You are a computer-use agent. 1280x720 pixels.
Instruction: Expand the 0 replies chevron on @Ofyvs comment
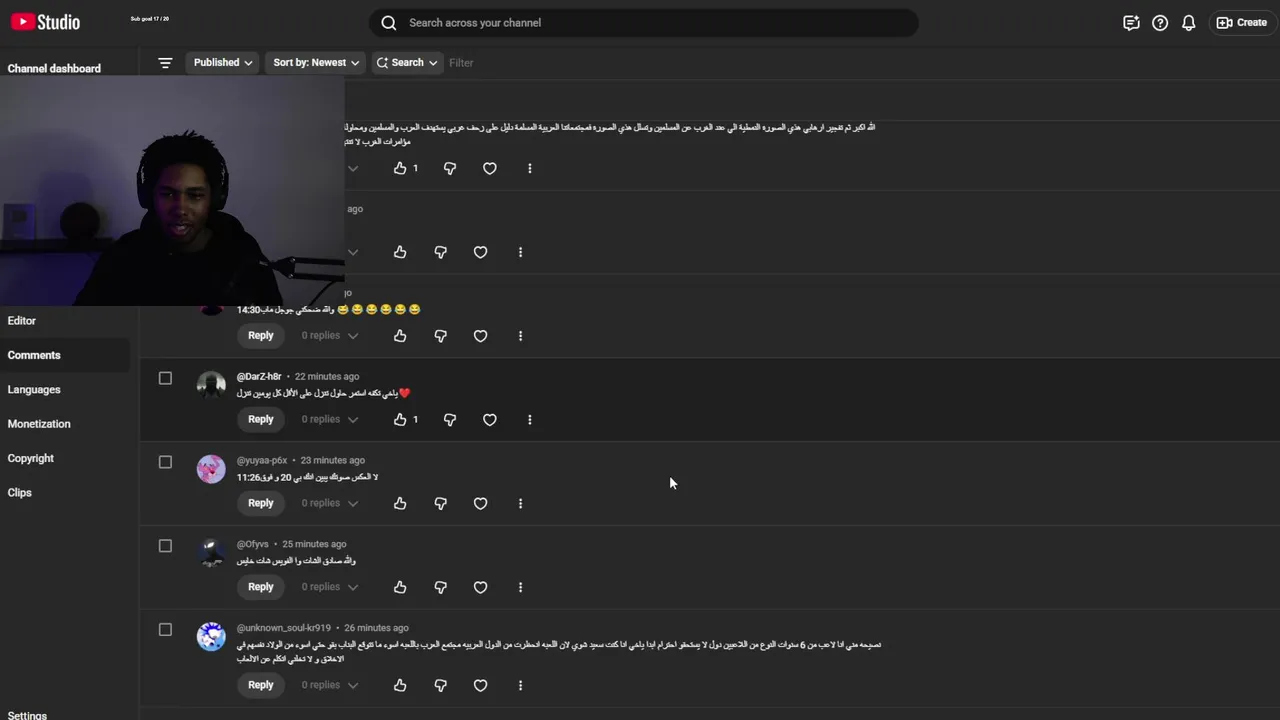[353, 588]
